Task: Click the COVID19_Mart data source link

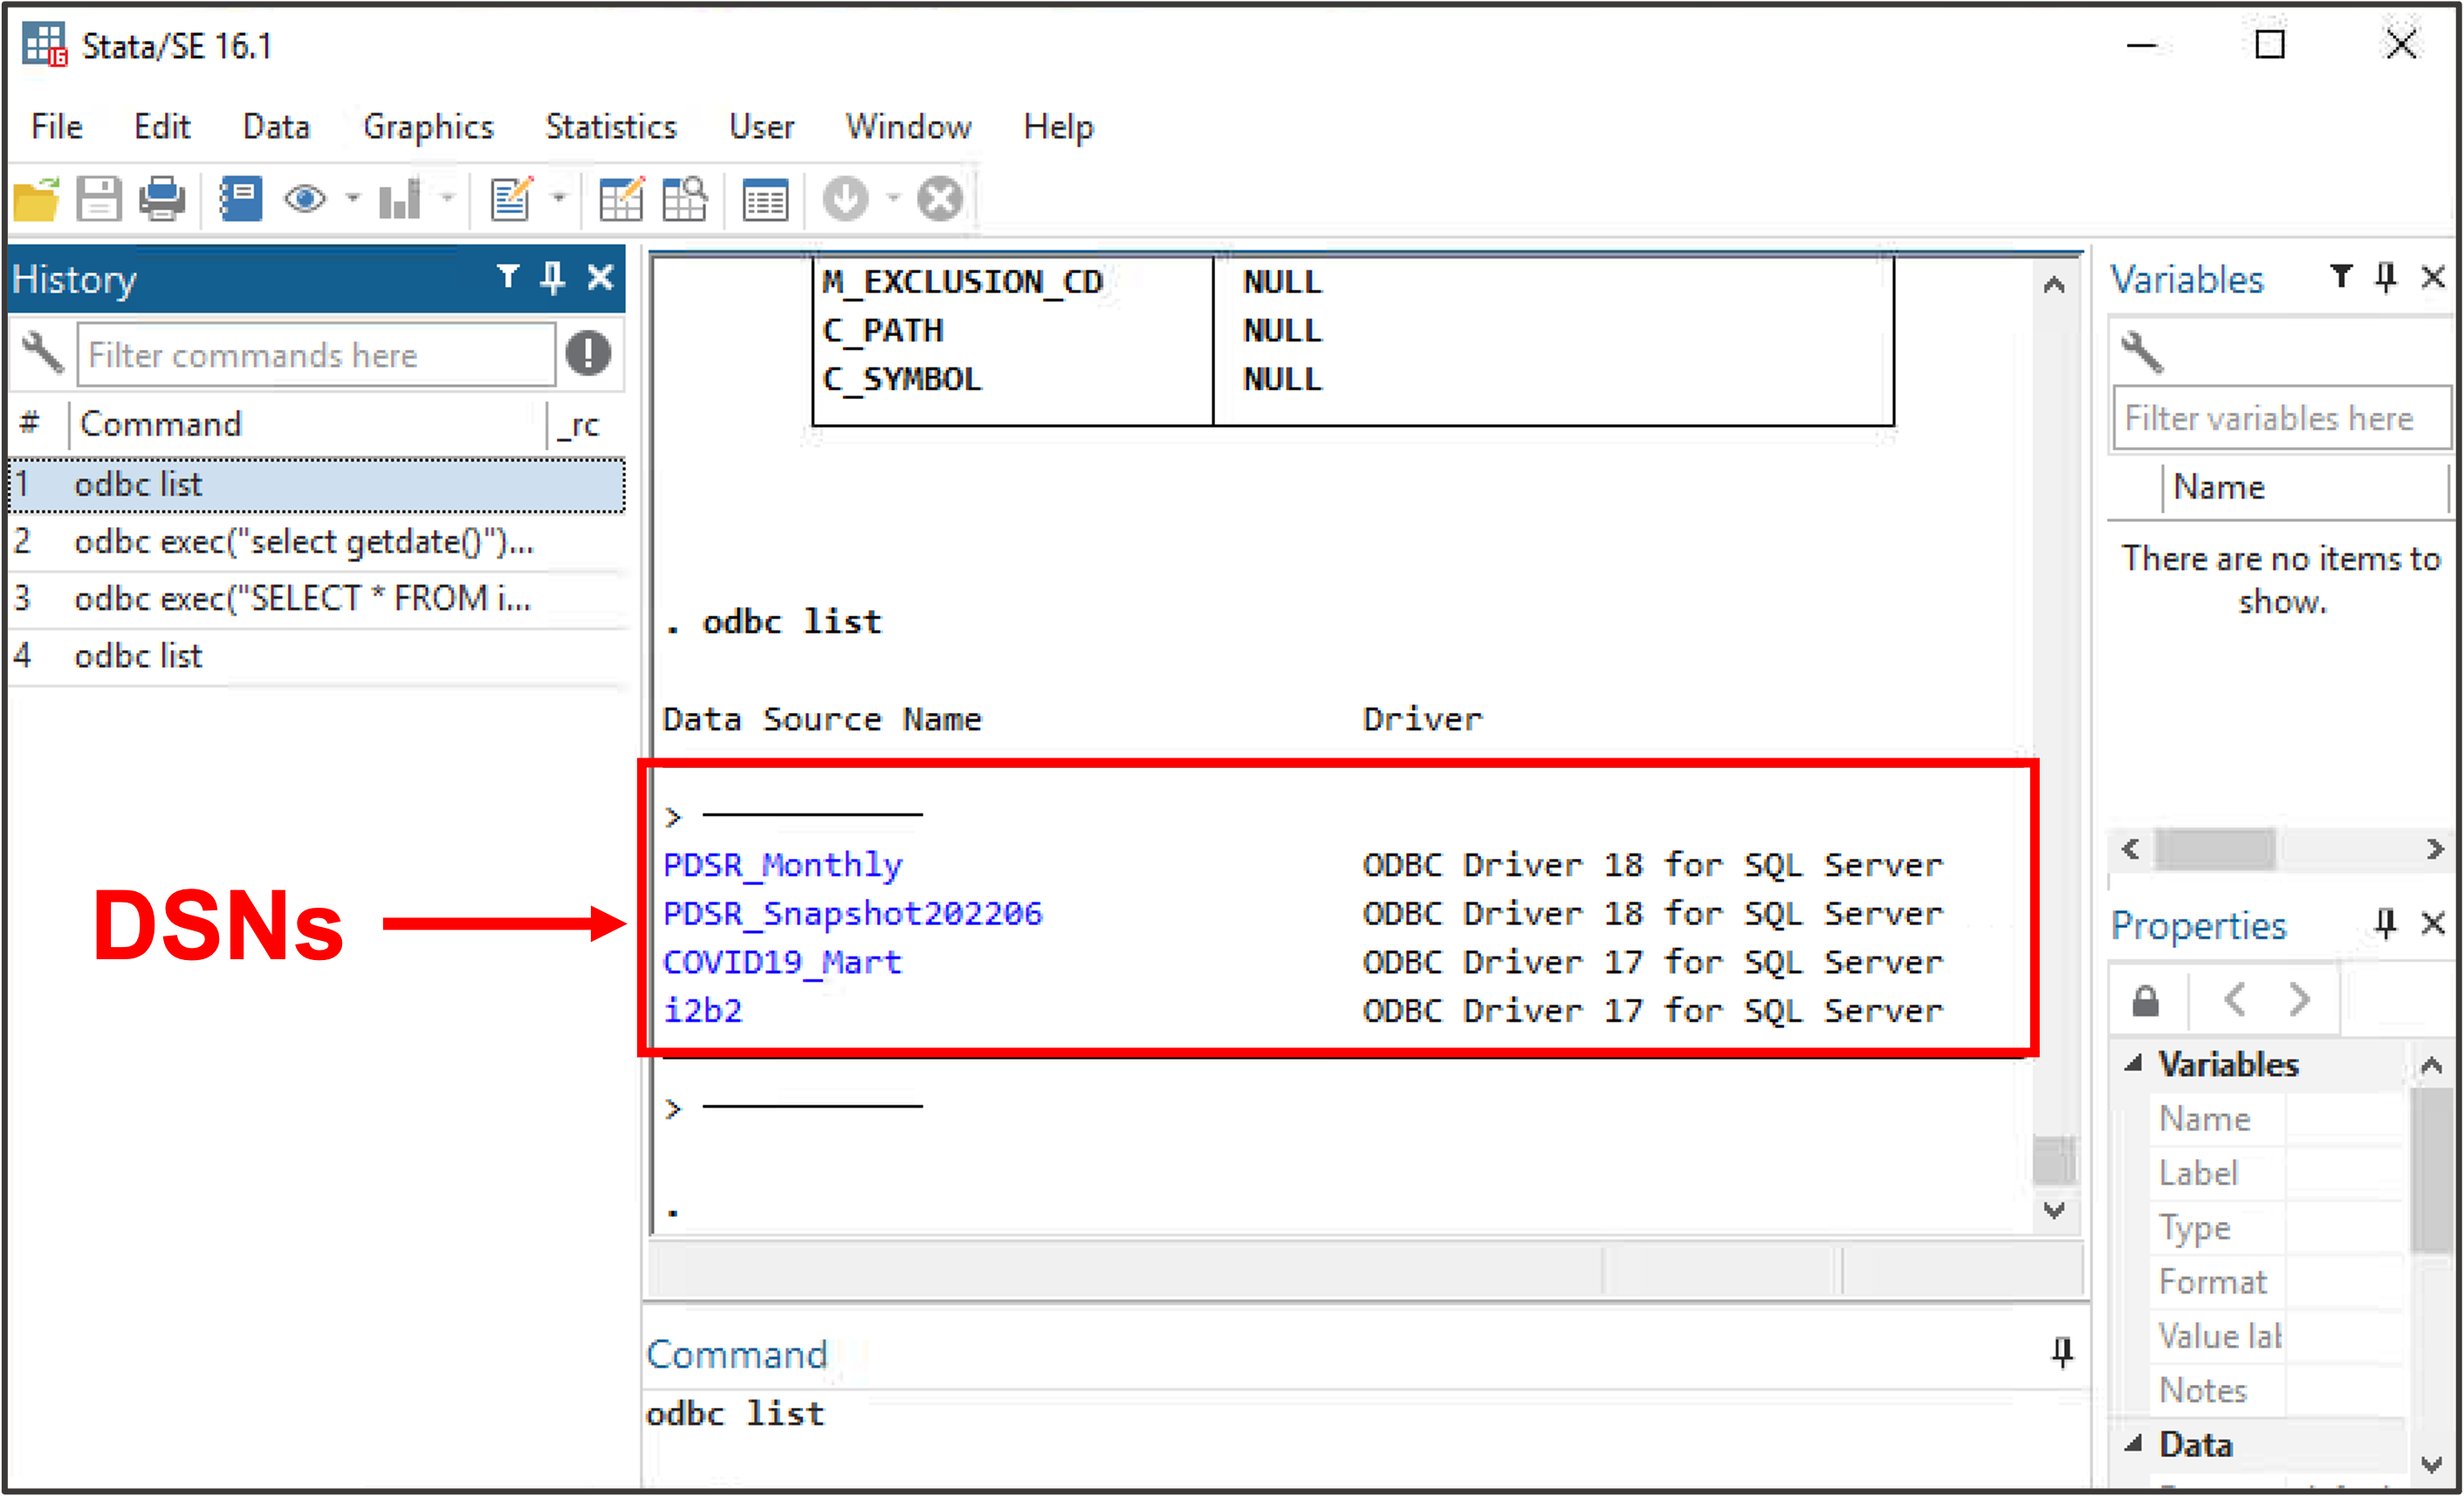Action: tap(783, 962)
